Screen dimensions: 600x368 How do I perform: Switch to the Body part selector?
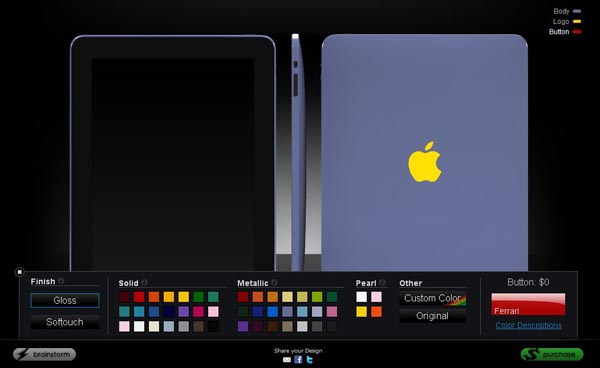click(x=567, y=11)
